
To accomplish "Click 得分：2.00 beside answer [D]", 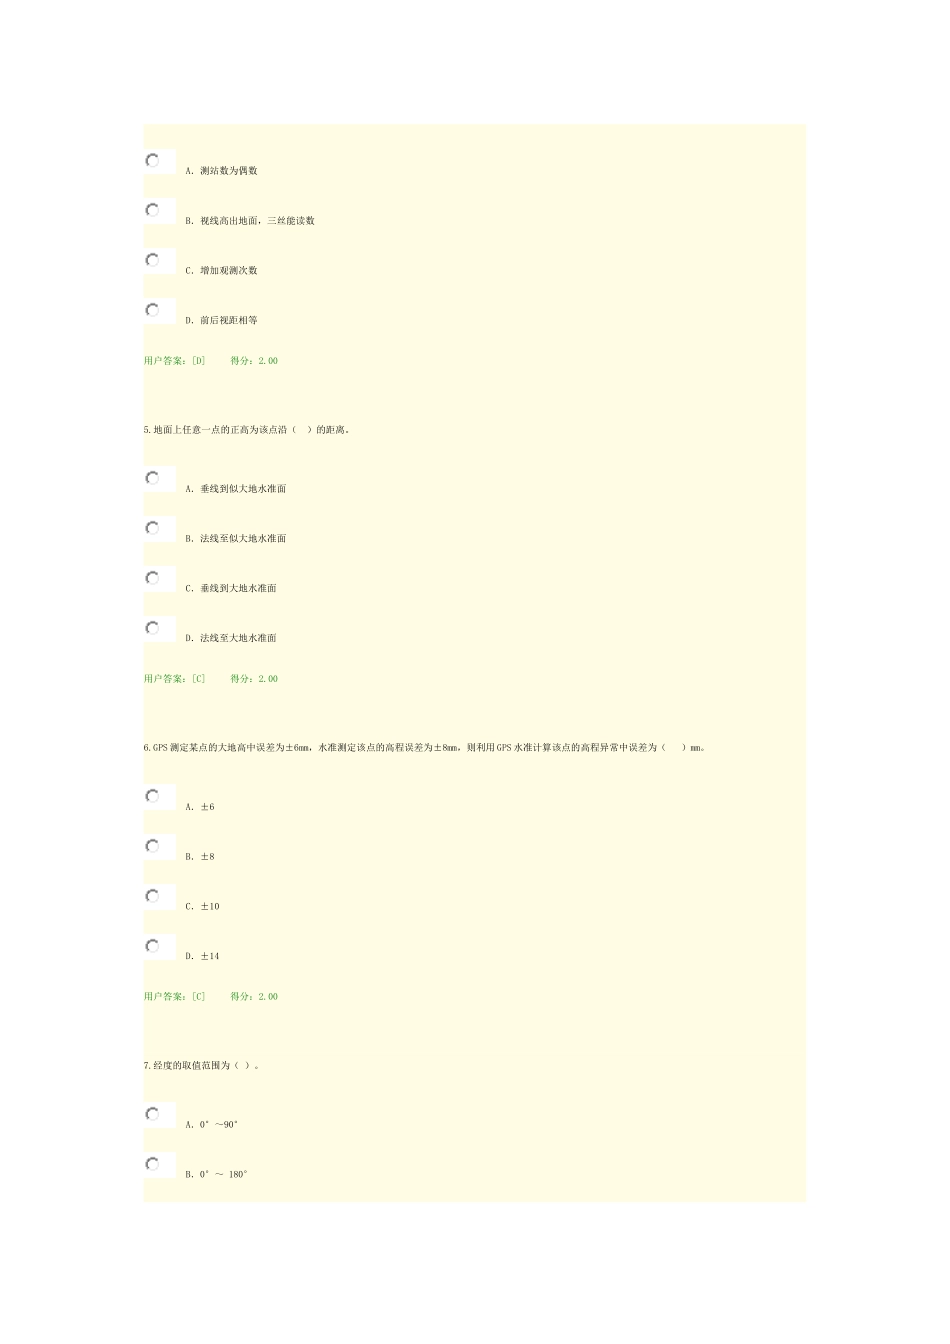I will click(x=254, y=361).
